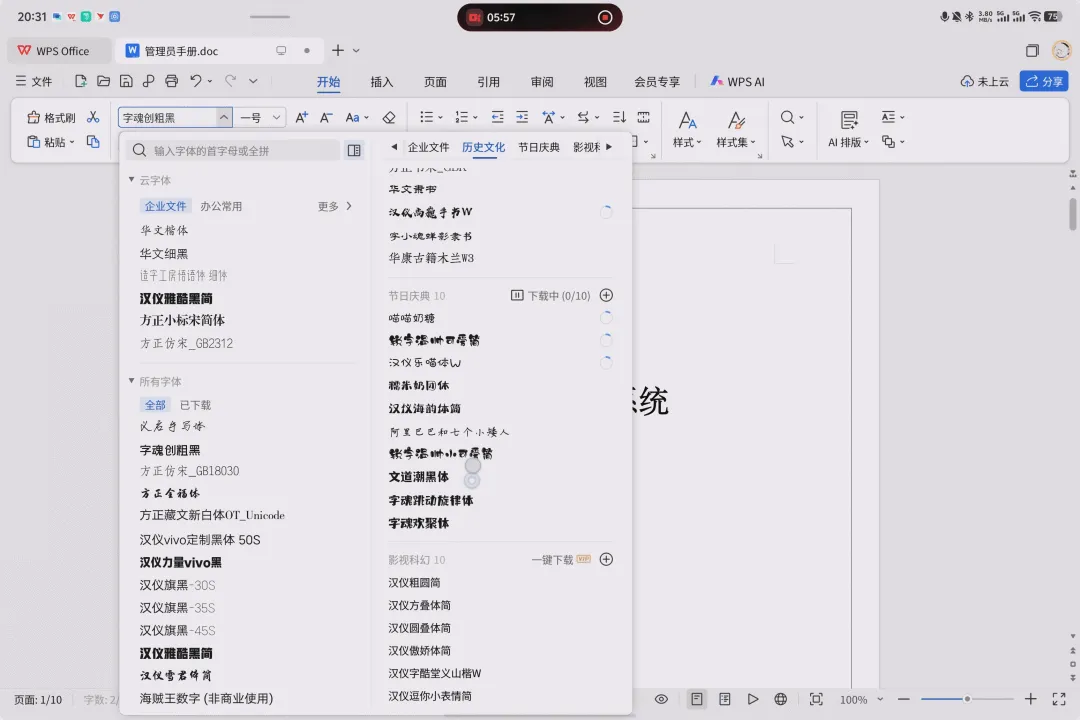Click the 分享 share button
The height and width of the screenshot is (720, 1080).
[x=1044, y=81]
